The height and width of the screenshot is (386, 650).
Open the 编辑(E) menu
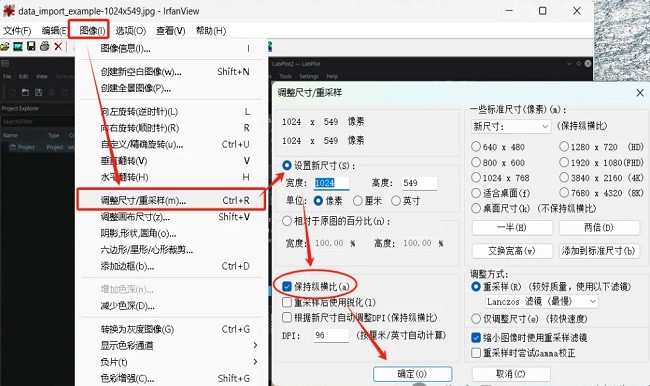pos(54,31)
